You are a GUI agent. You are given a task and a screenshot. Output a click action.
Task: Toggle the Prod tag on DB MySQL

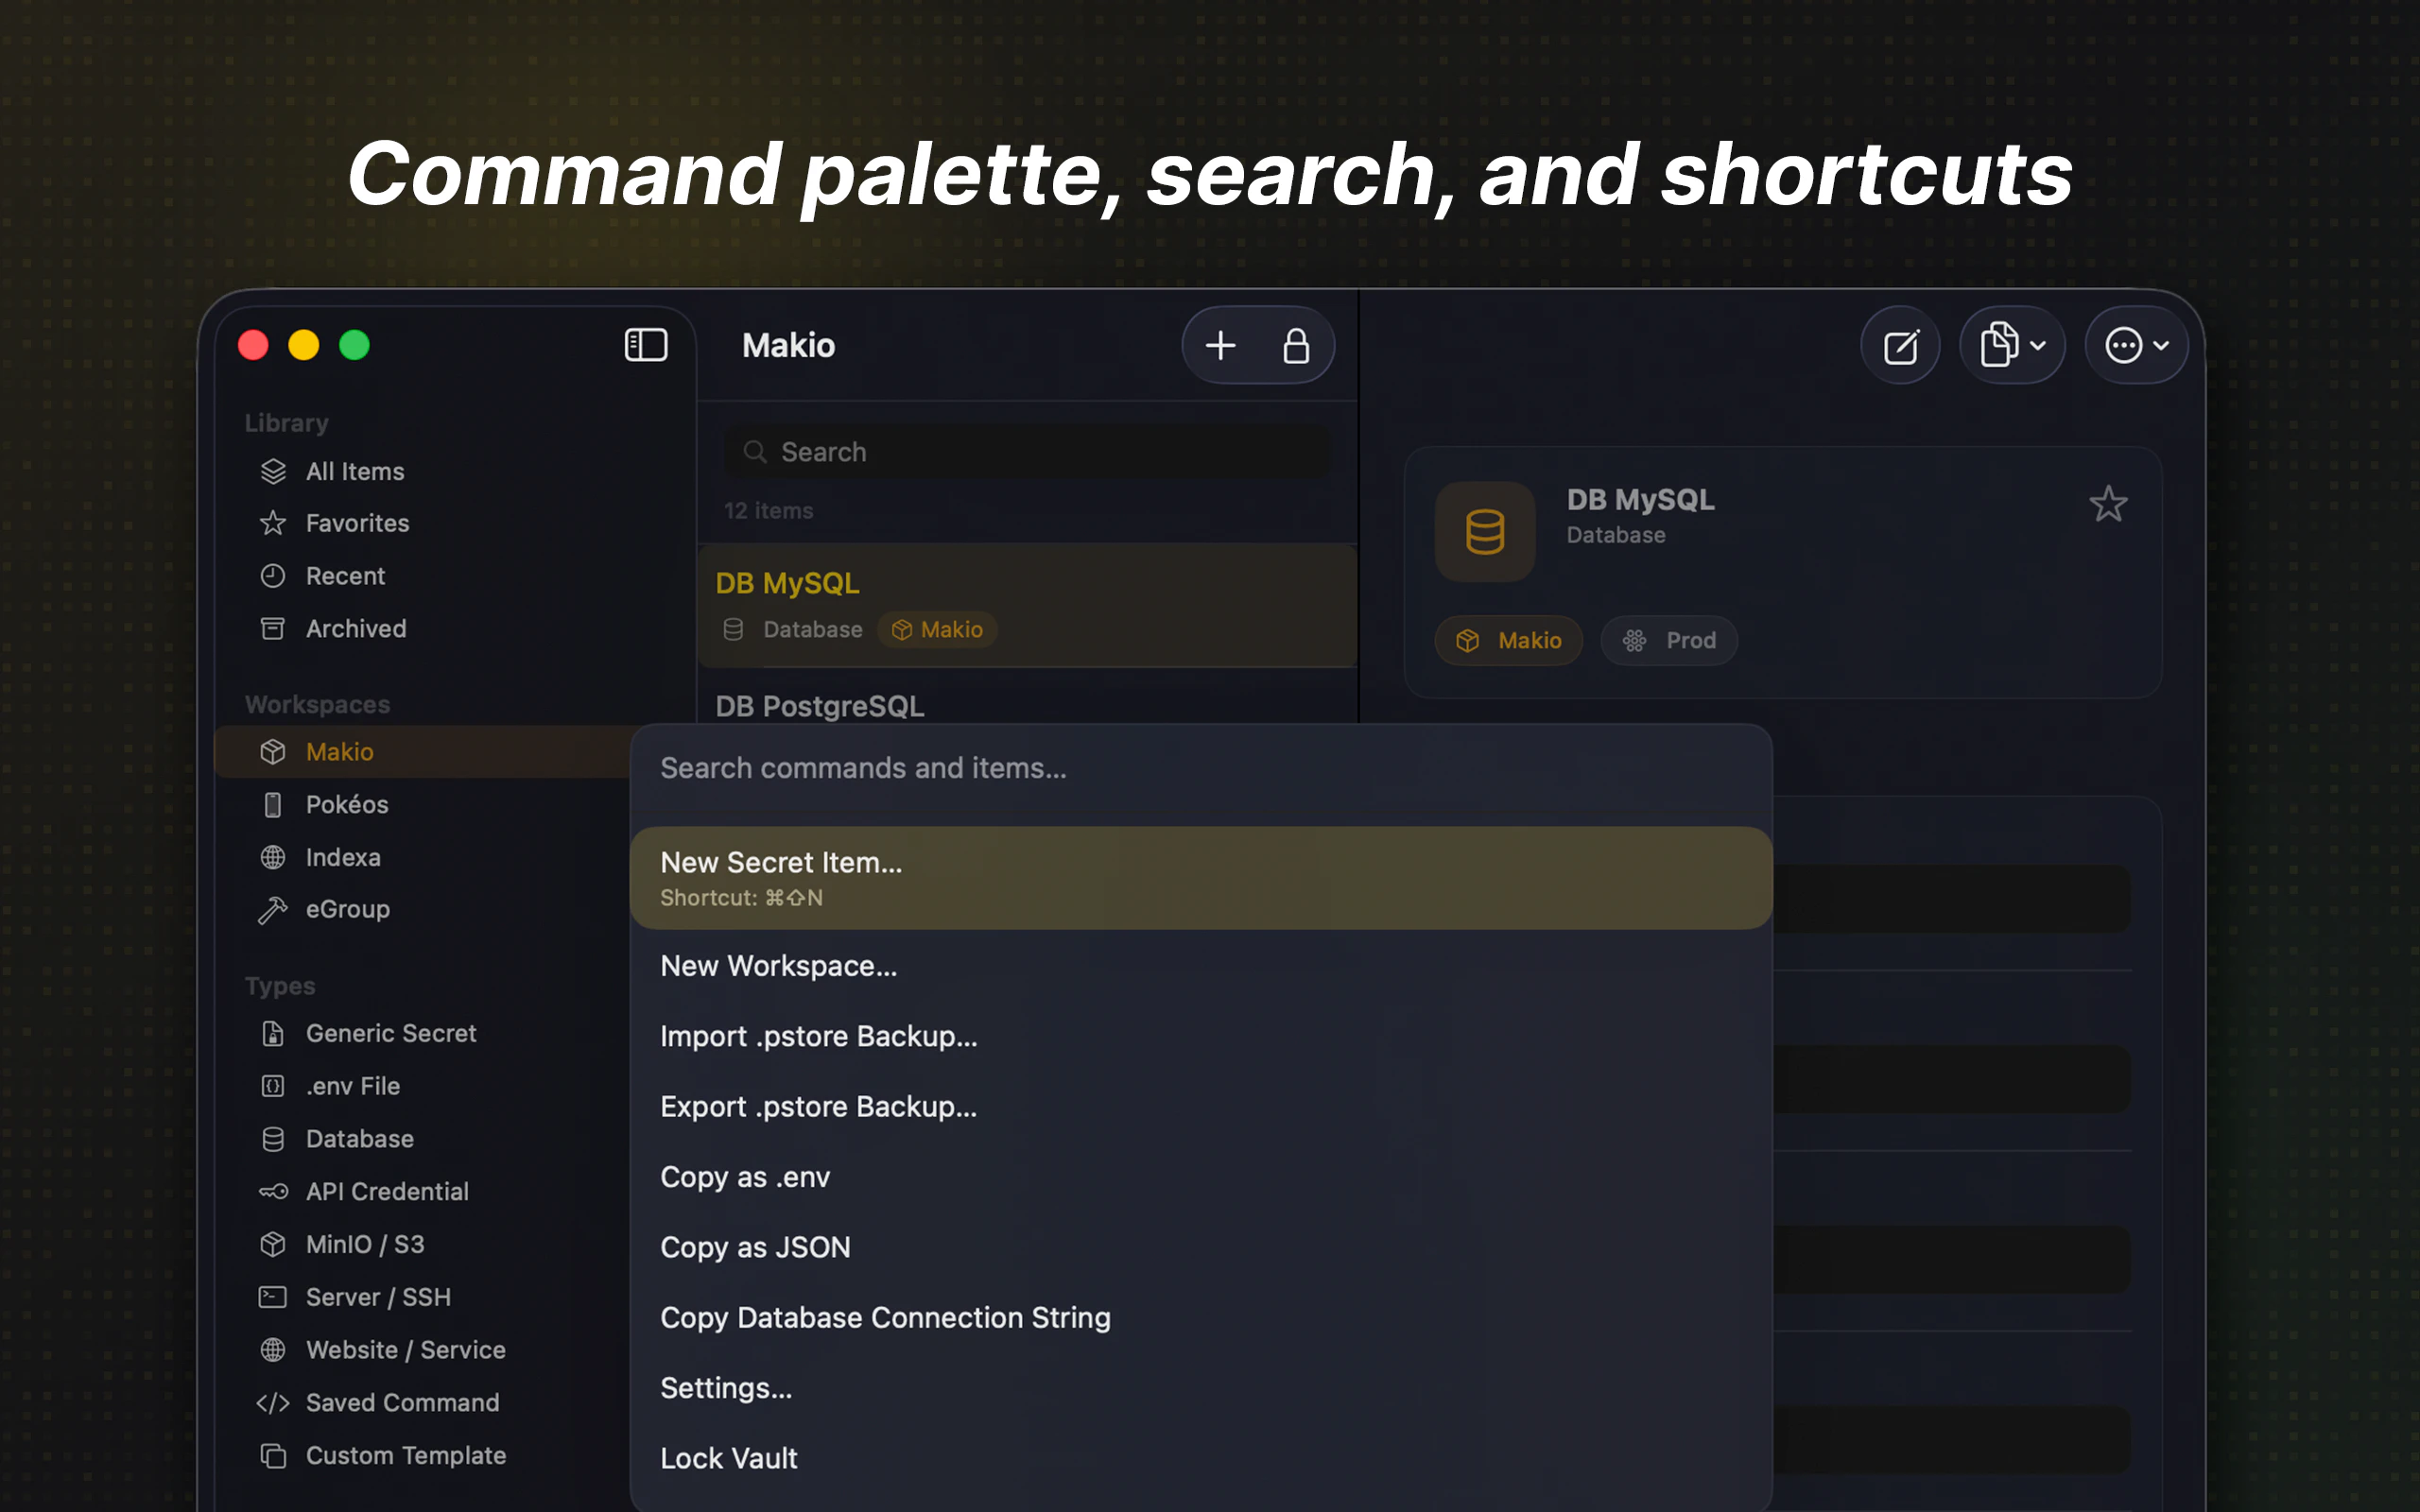point(1668,640)
